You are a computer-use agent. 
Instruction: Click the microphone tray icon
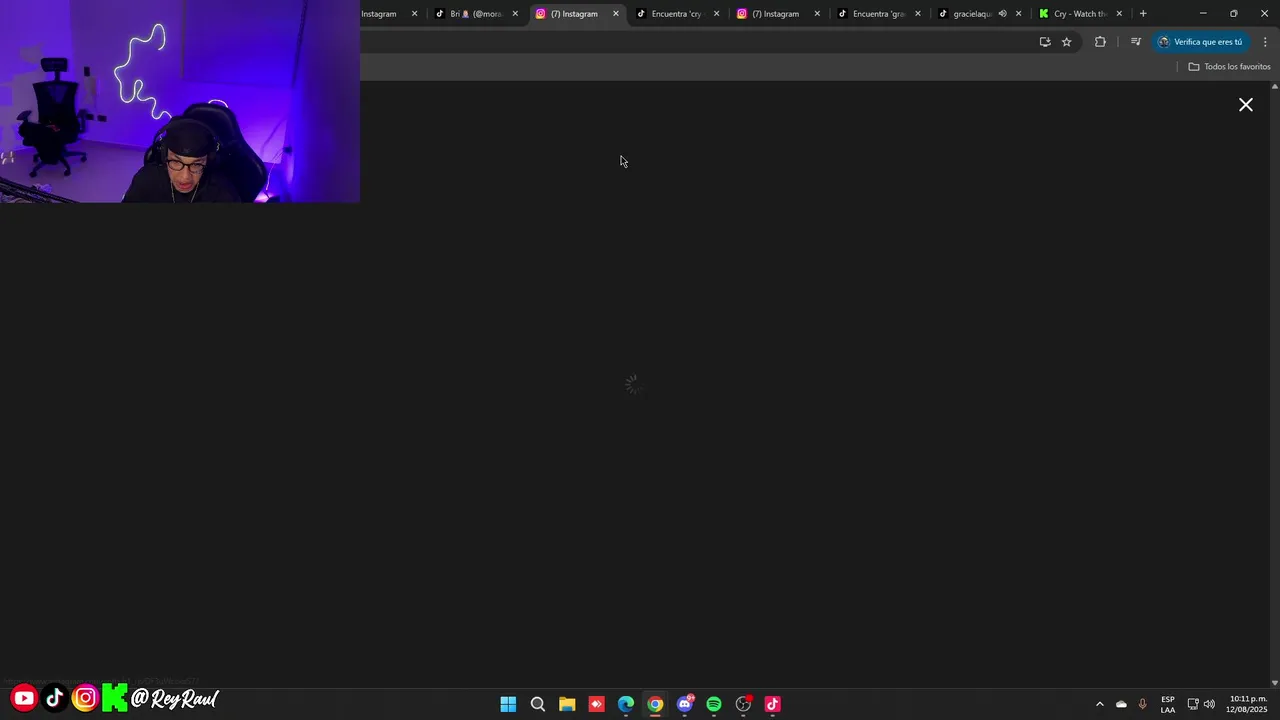(1143, 704)
